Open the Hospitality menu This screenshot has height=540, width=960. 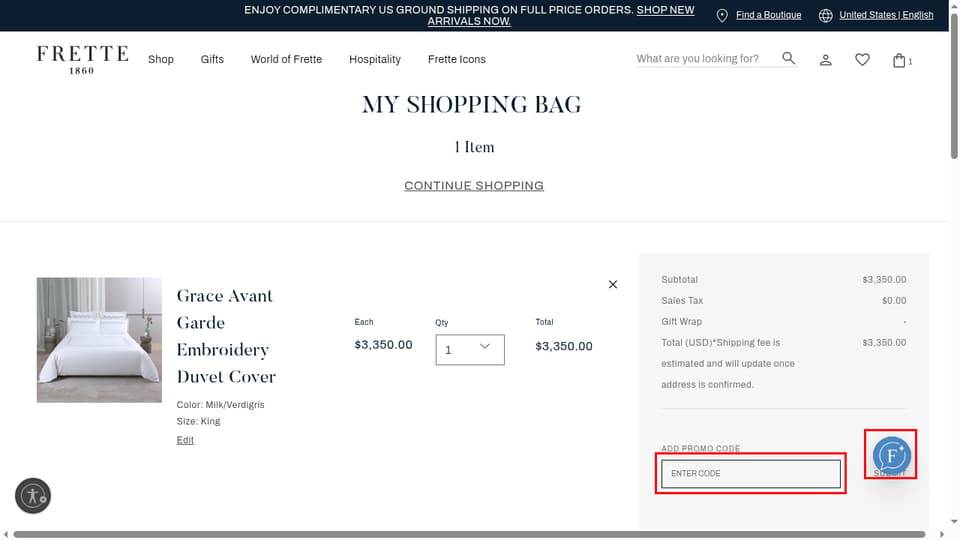click(x=375, y=59)
